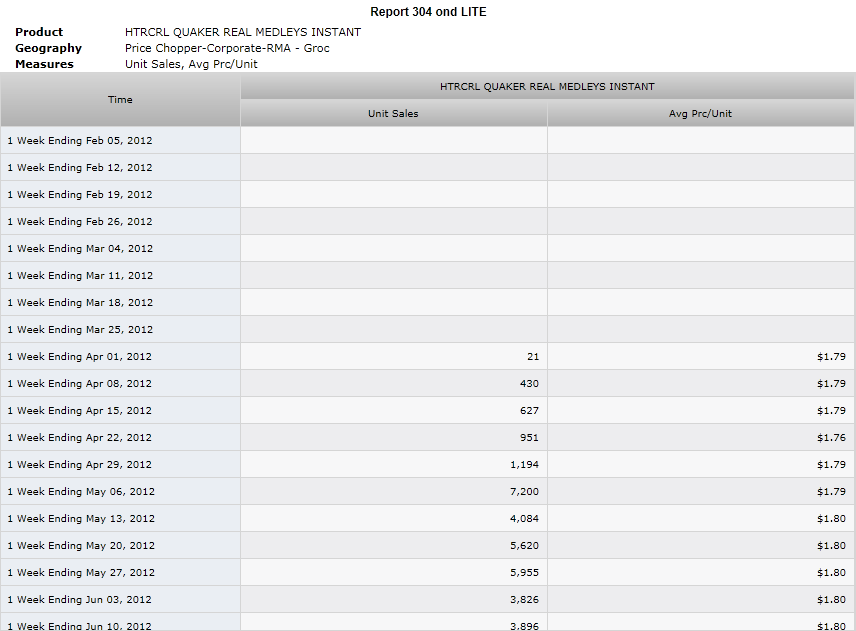Click row '1 Week Ending Apr 29, 2012'
Screen dimensions: 856x631
[427, 465]
